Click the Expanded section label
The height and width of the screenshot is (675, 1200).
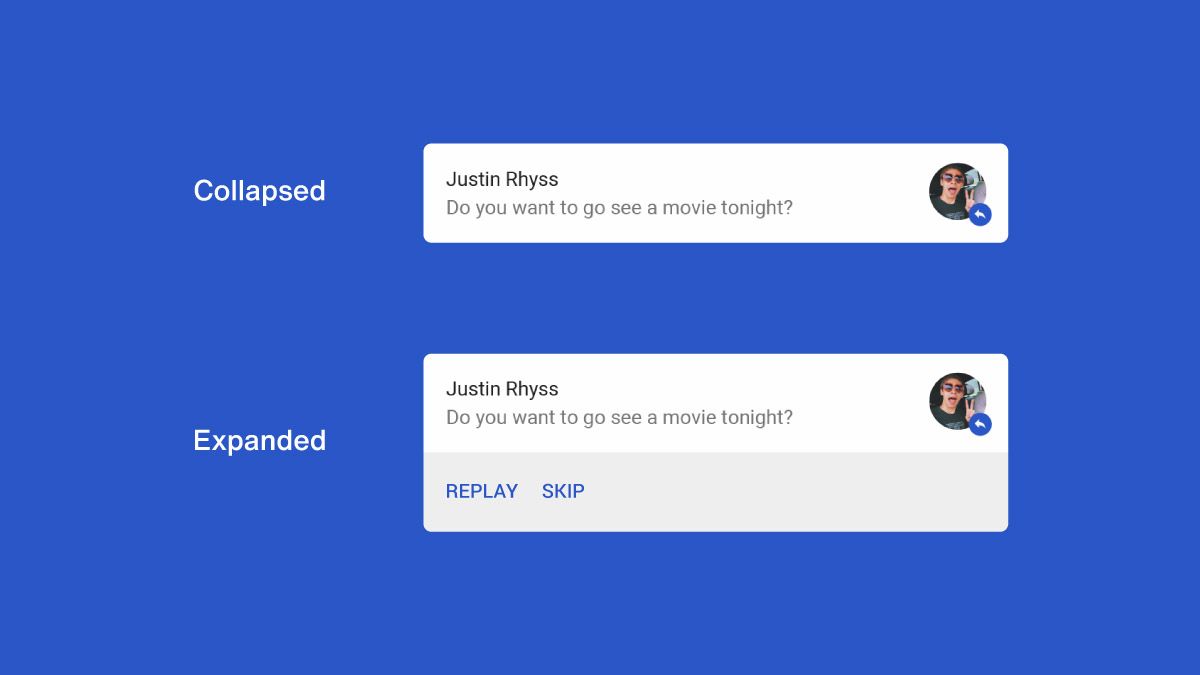click(x=259, y=440)
